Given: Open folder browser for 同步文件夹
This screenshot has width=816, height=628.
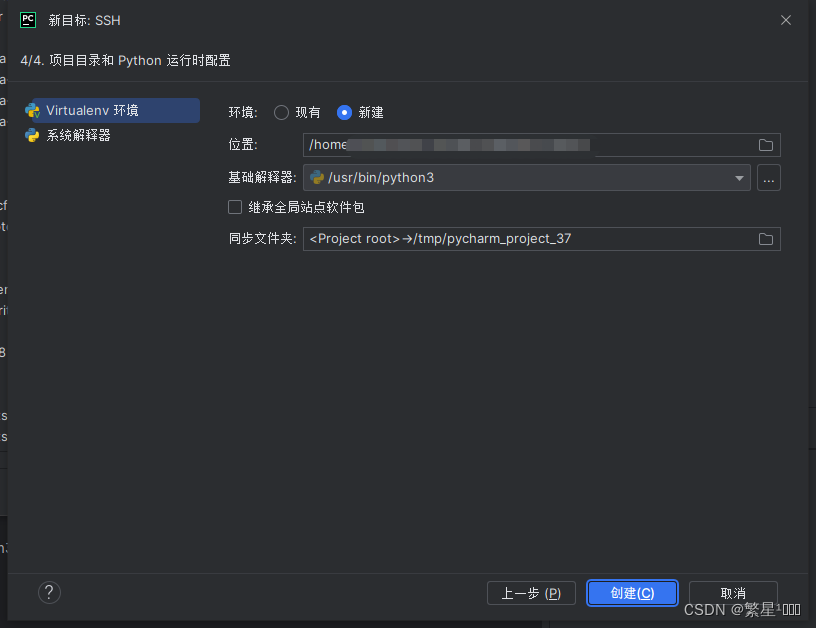Looking at the screenshot, I should [766, 238].
